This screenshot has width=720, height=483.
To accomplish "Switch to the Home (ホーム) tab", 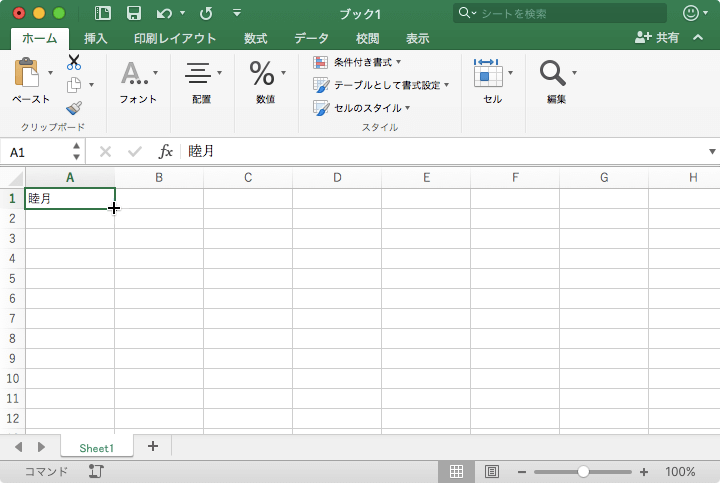I will click(39, 38).
